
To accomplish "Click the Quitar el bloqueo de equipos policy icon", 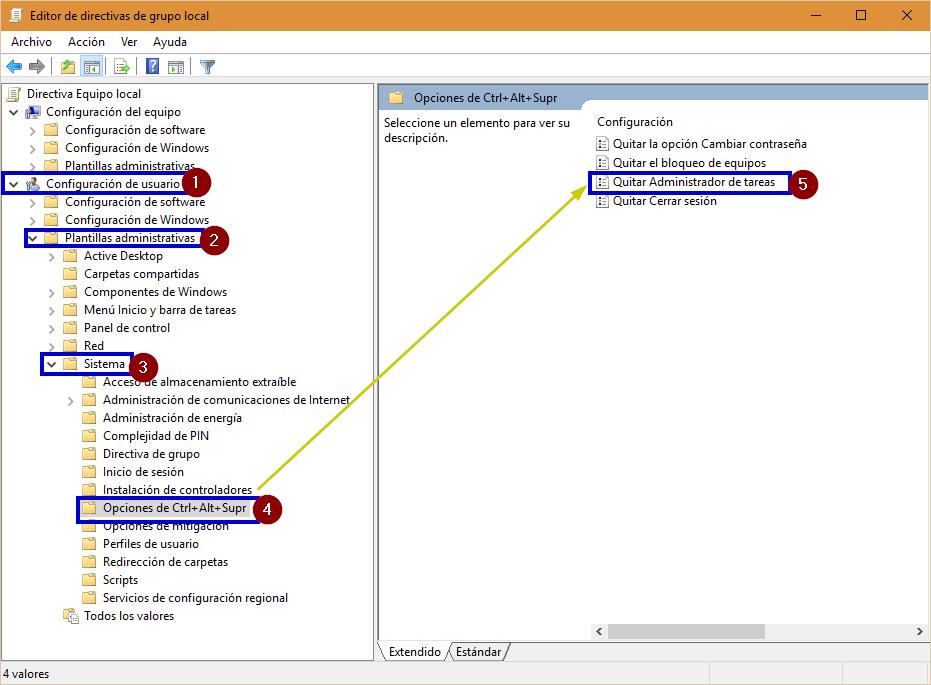I will pyautogui.click(x=602, y=163).
